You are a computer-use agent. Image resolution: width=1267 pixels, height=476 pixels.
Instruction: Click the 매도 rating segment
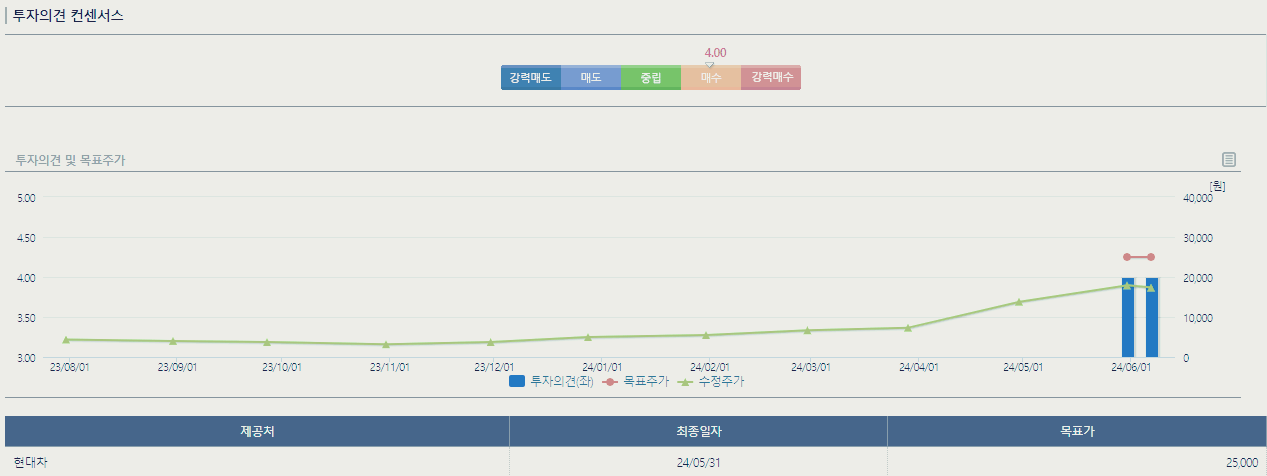(x=591, y=78)
